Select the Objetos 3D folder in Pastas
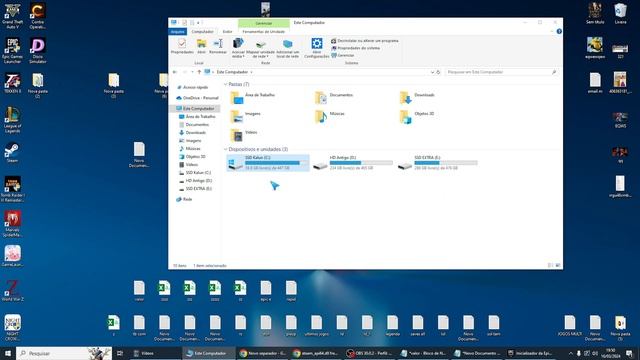Viewport: 640px width, 360px height. 417,117
